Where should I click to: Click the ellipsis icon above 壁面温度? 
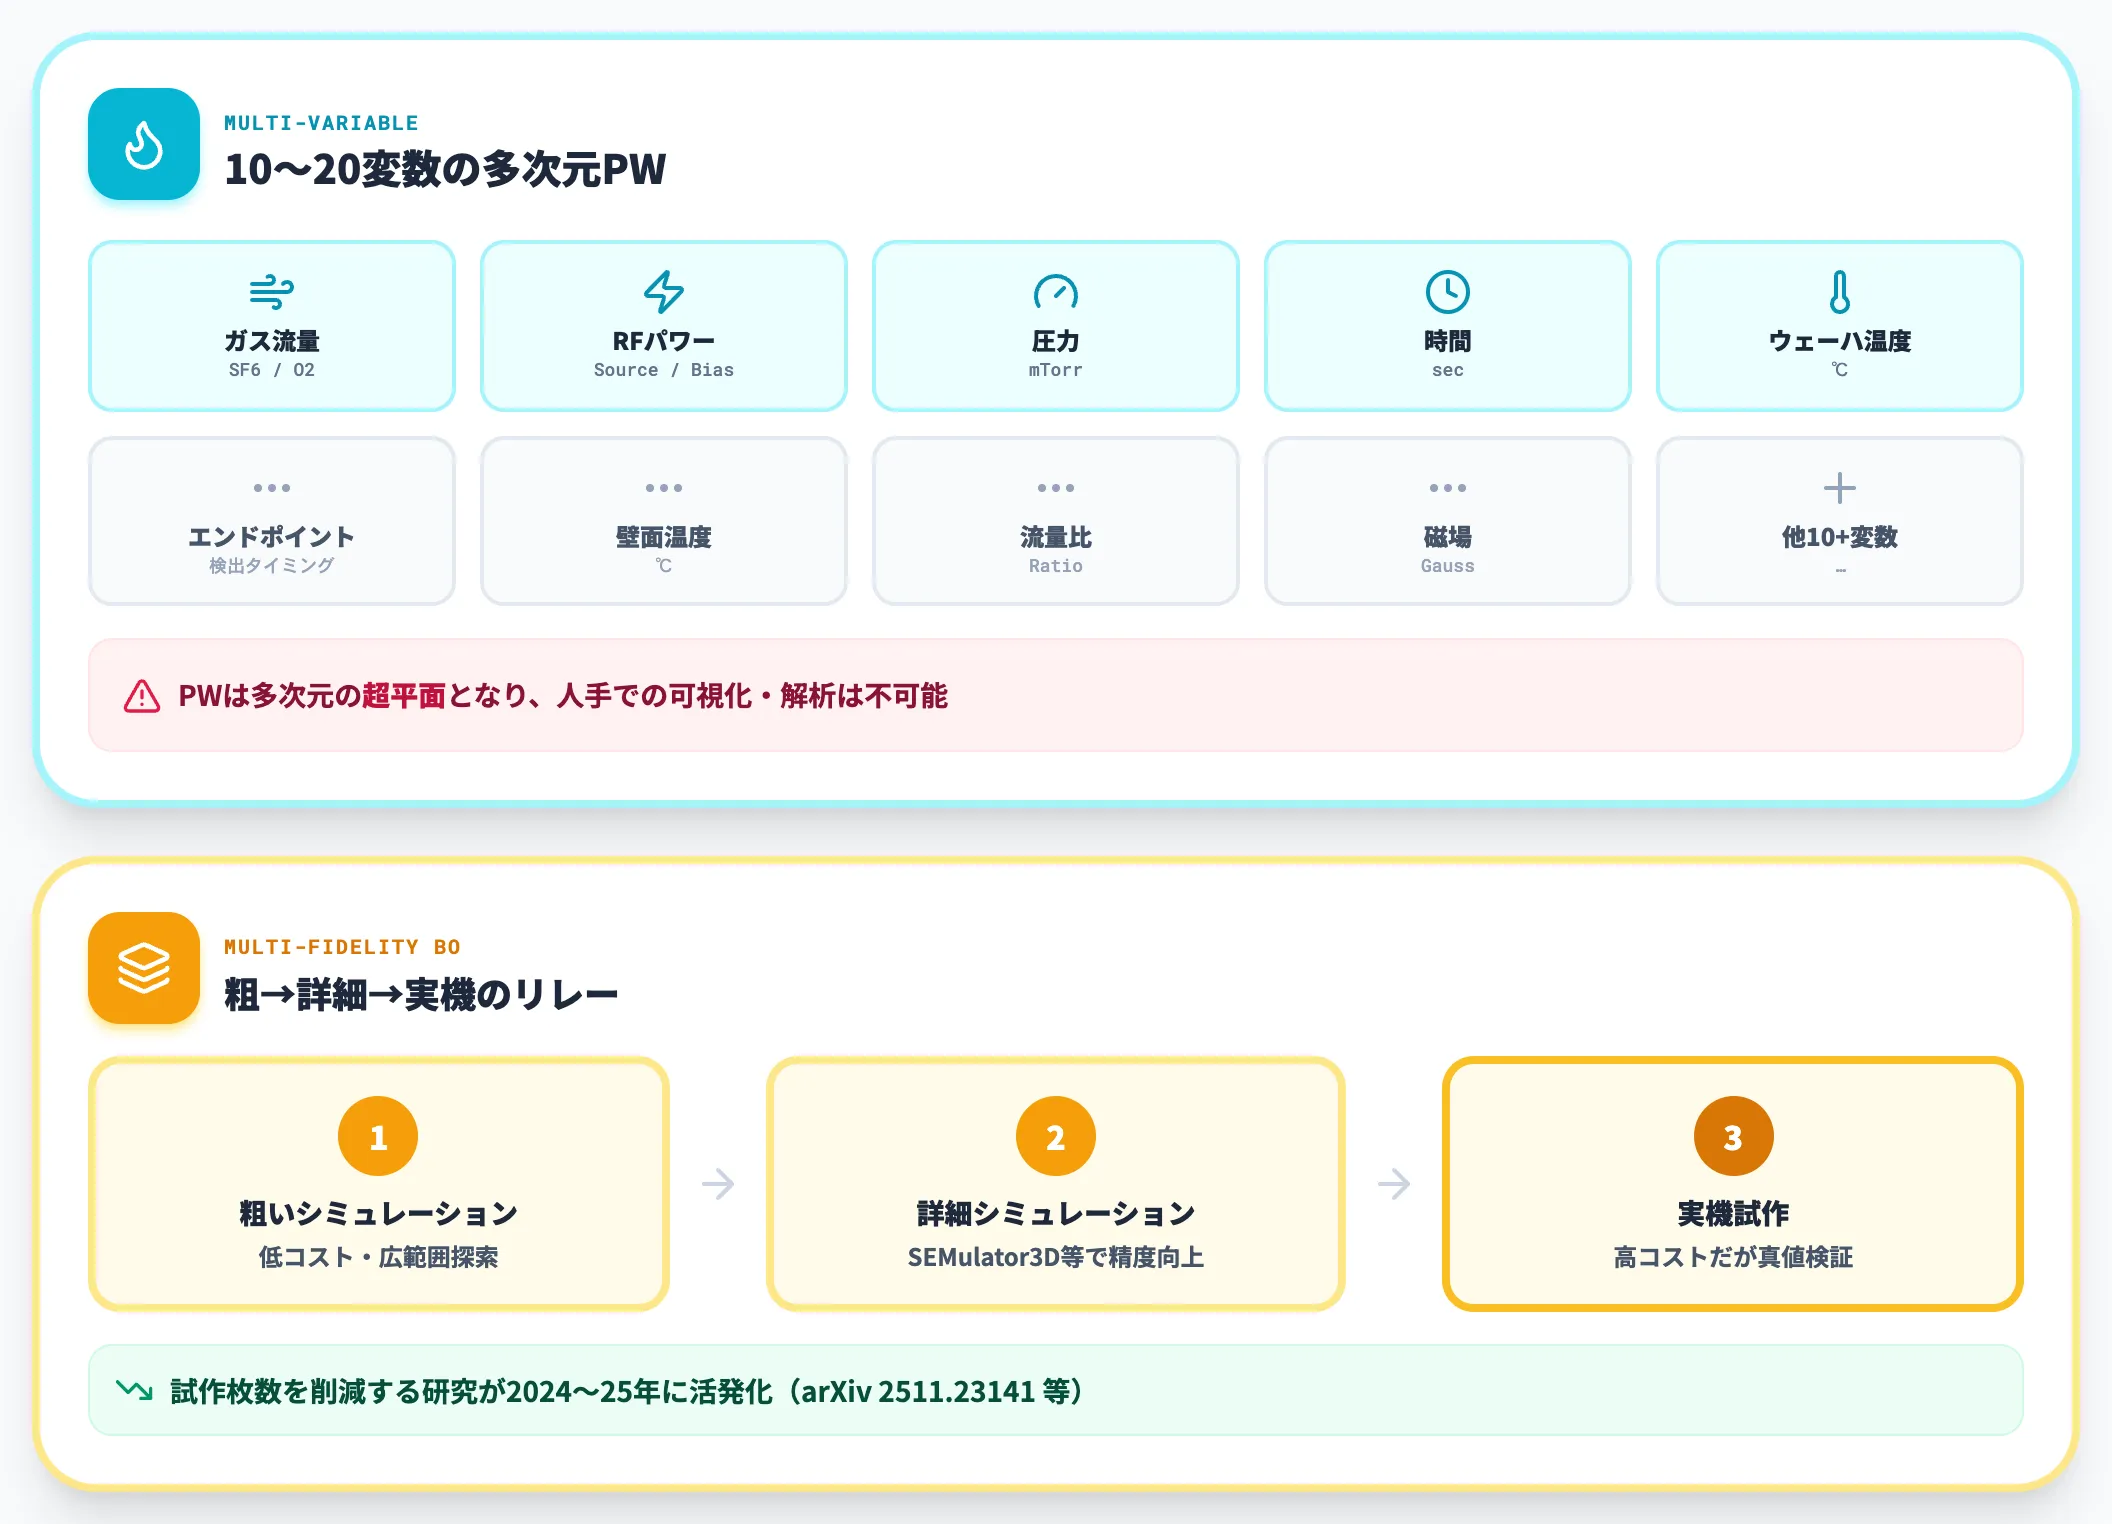tap(664, 488)
